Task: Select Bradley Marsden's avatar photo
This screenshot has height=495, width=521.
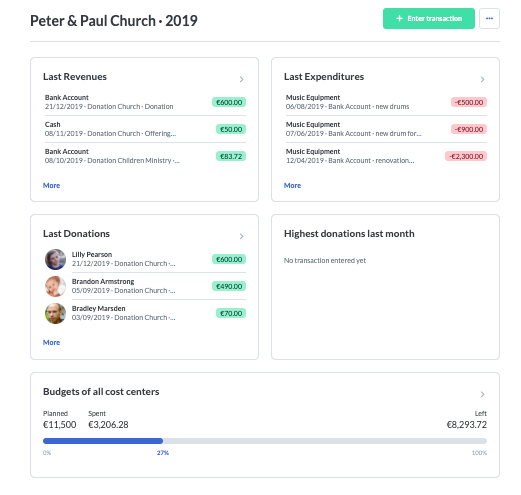Action: 55,313
